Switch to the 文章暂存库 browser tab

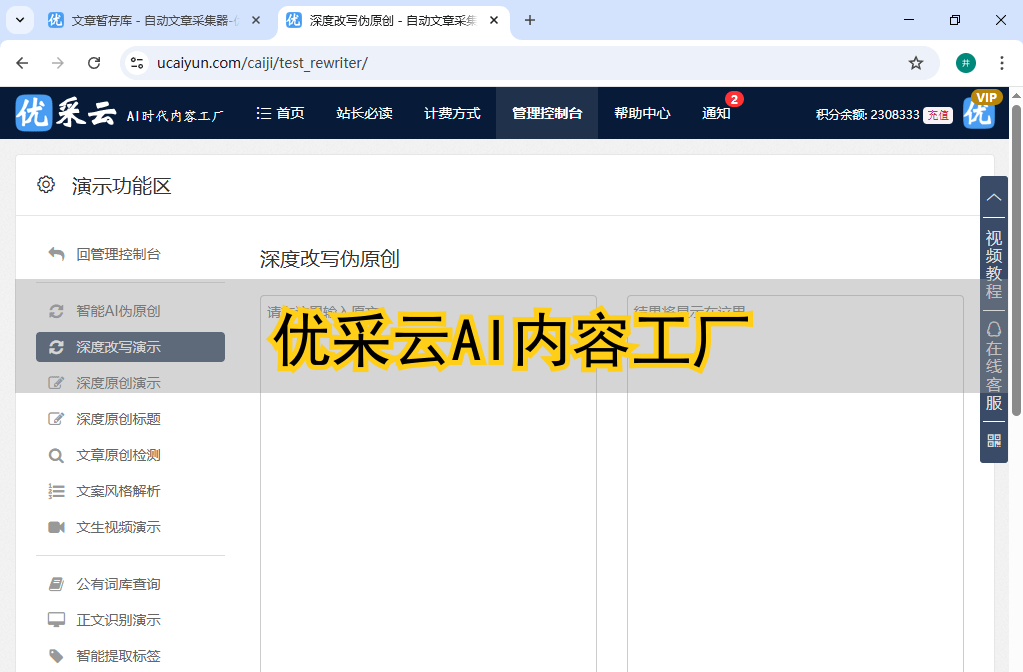click(x=150, y=20)
